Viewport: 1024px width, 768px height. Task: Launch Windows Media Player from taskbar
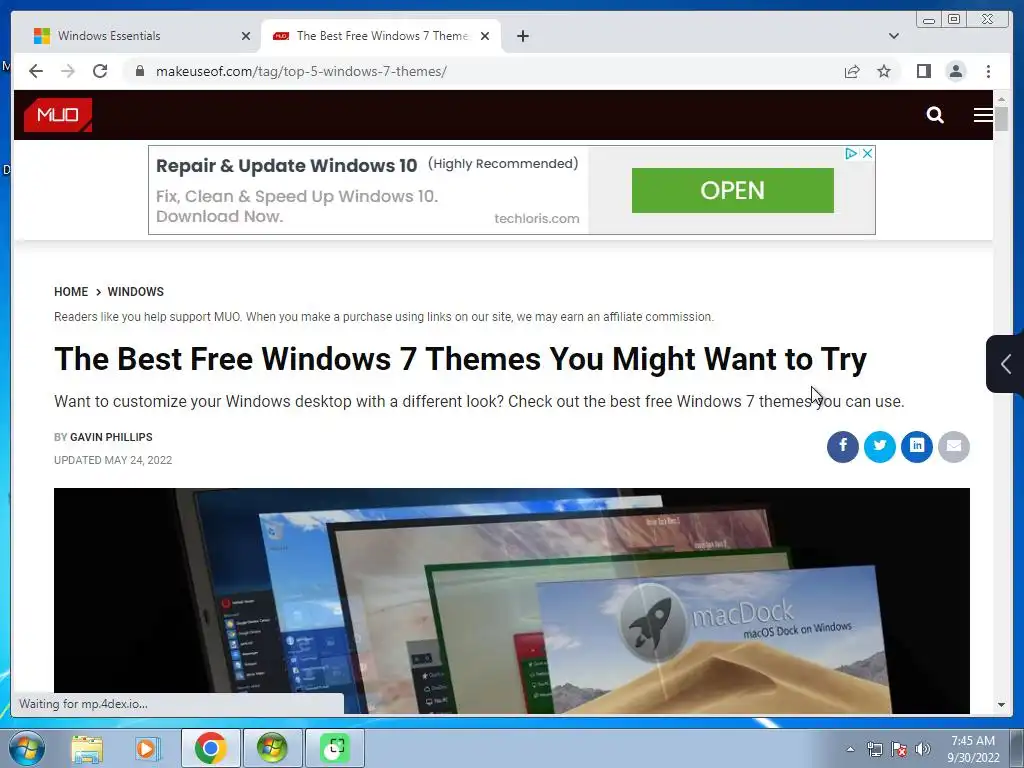pos(148,748)
